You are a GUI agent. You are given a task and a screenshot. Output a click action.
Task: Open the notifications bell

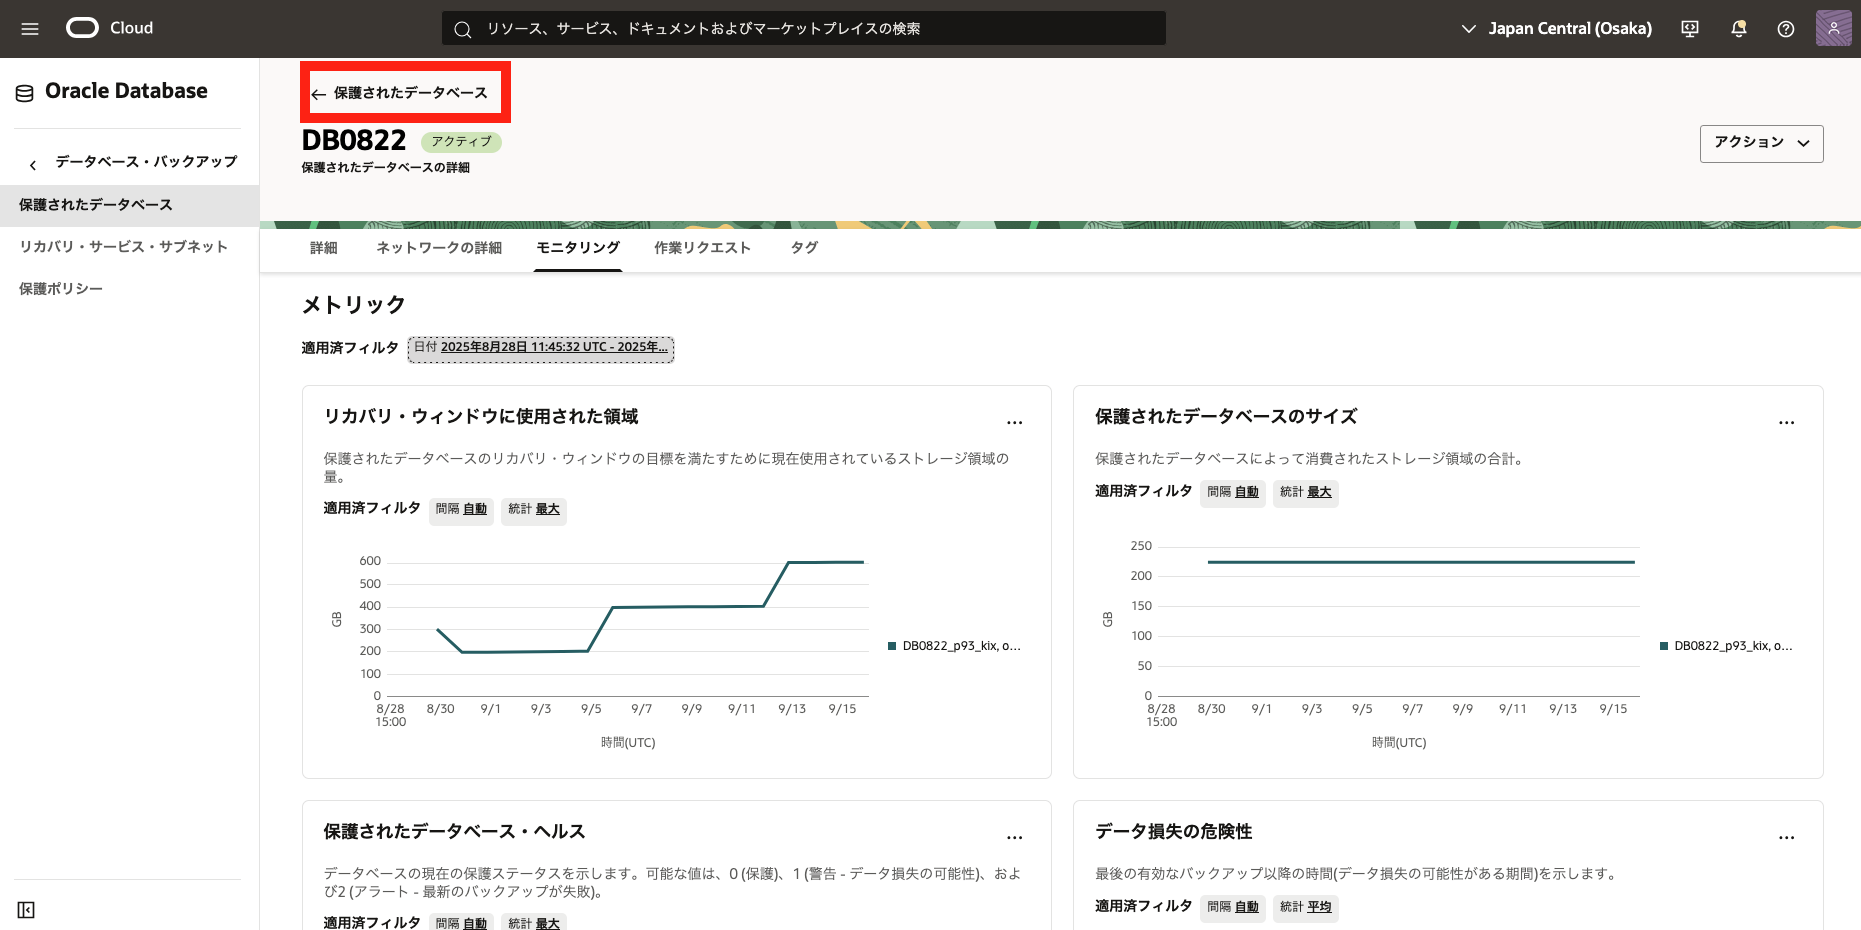(x=1738, y=29)
